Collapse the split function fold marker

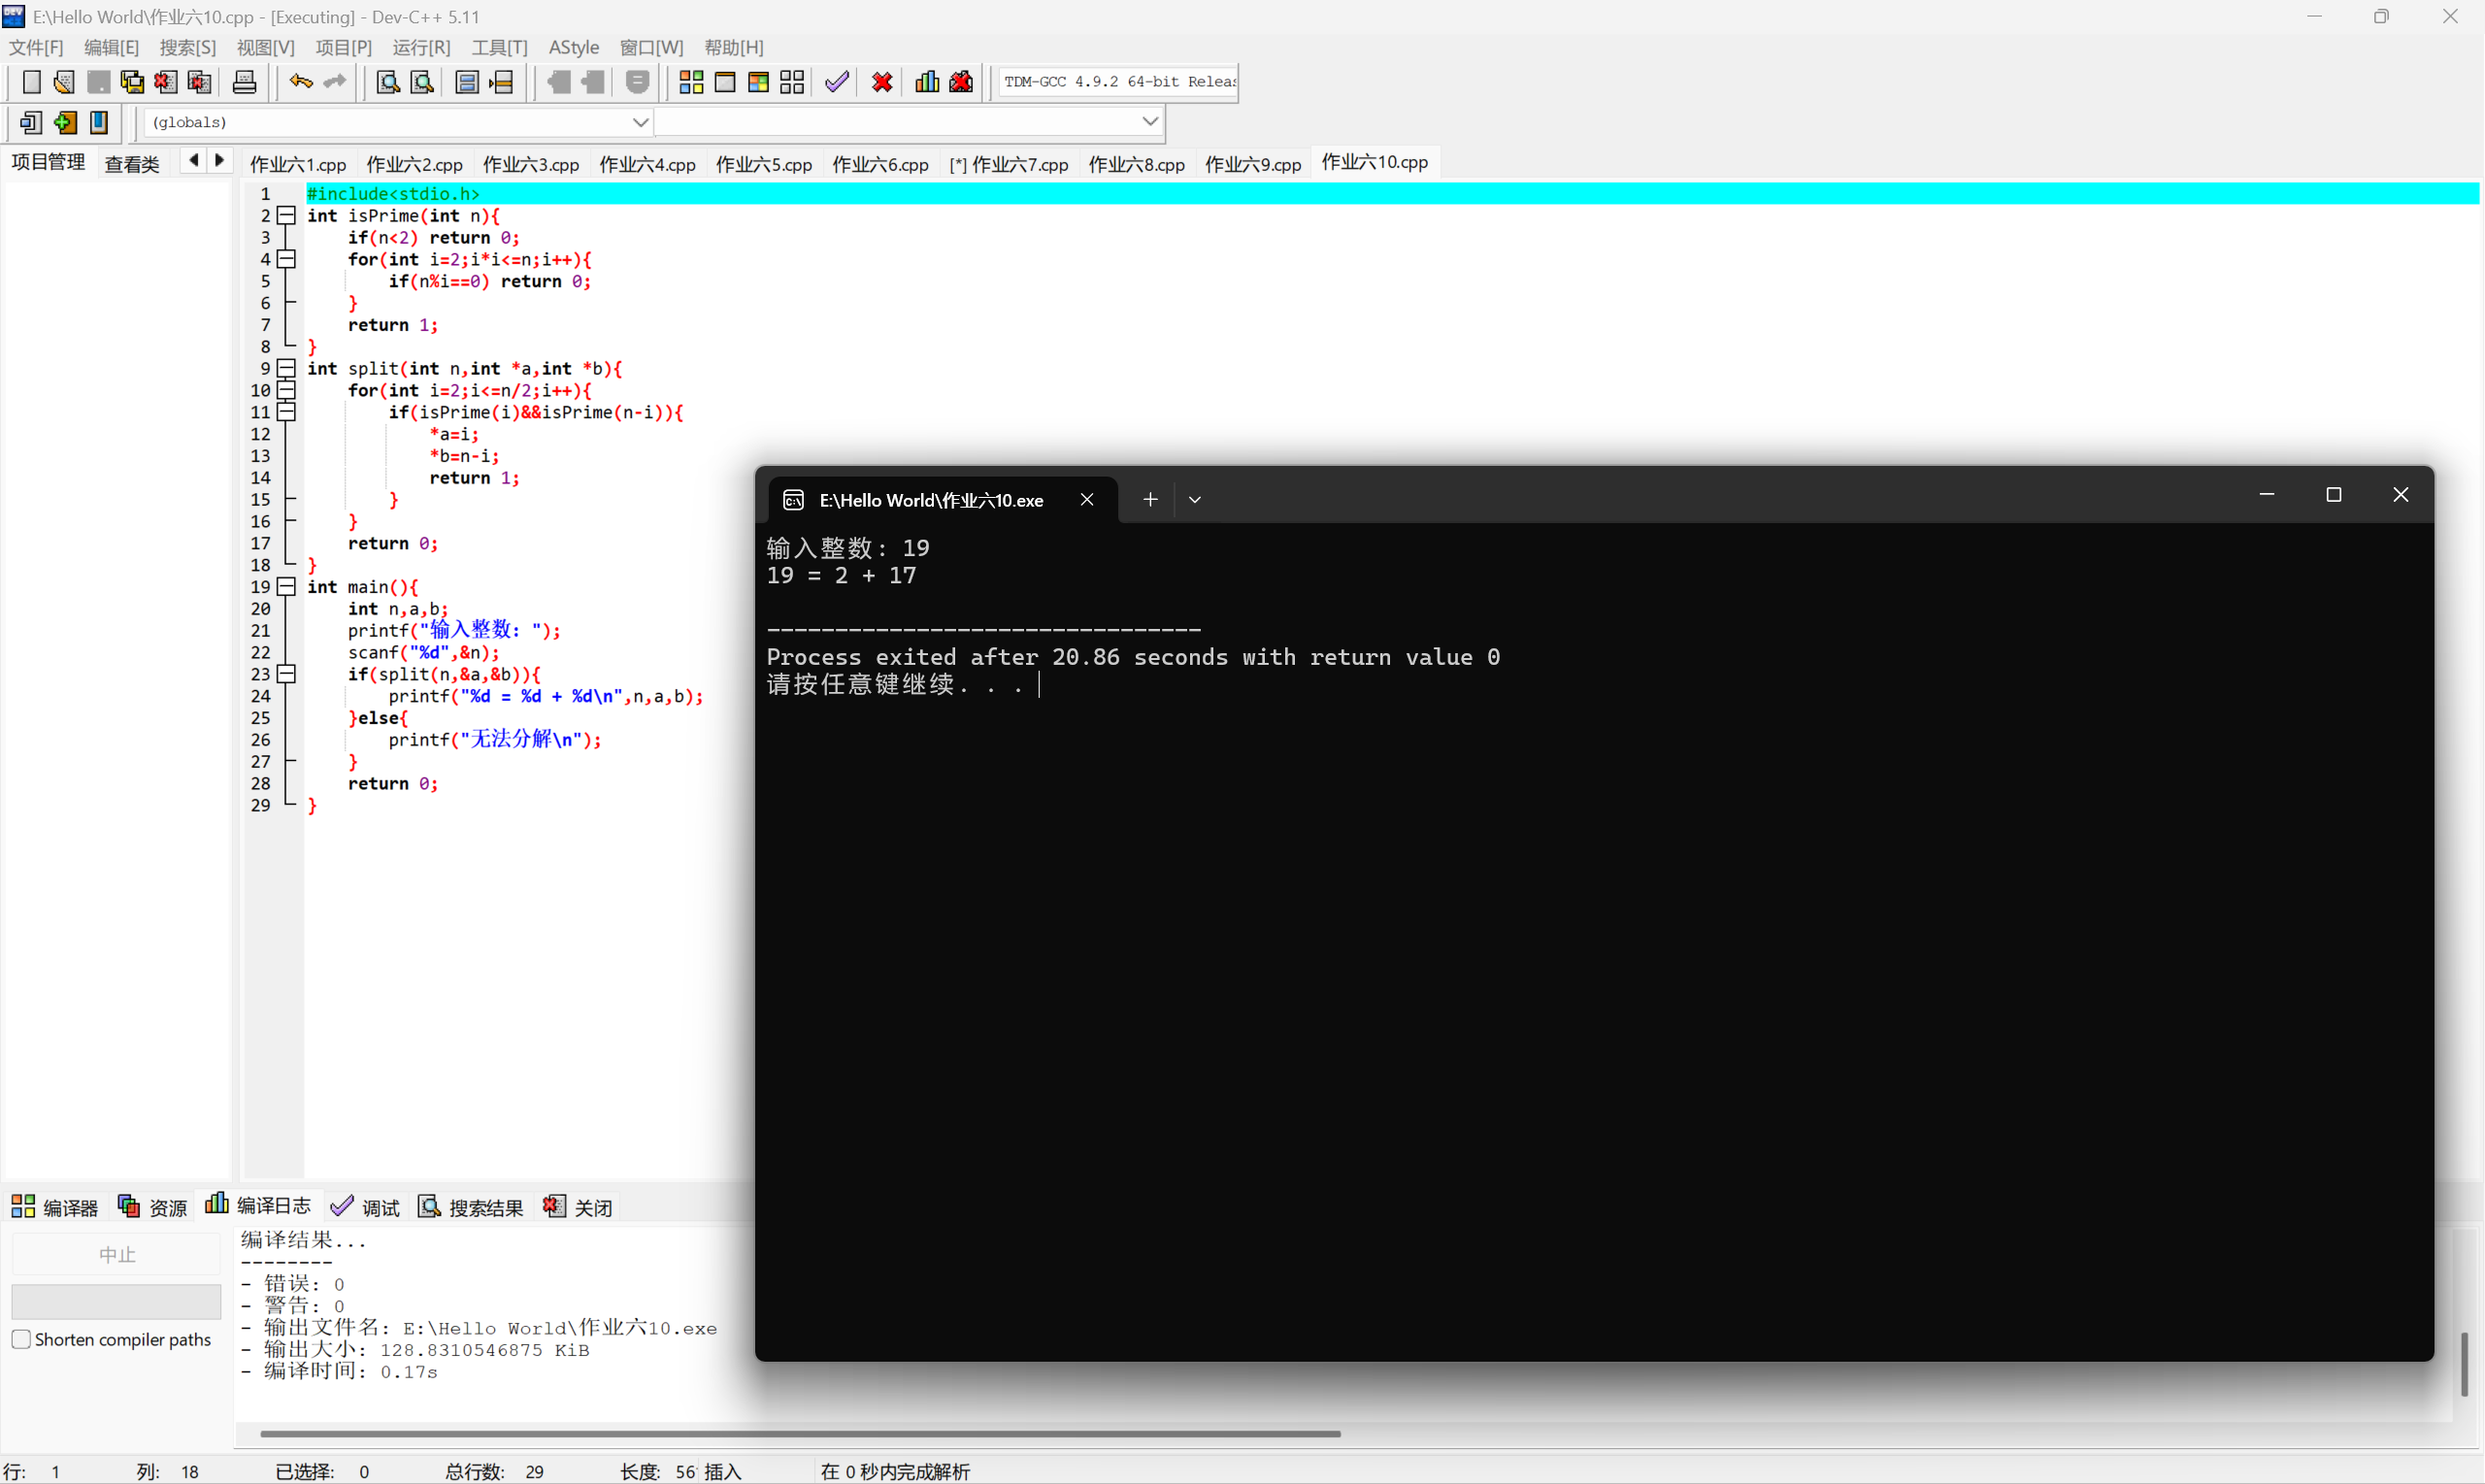point(287,368)
